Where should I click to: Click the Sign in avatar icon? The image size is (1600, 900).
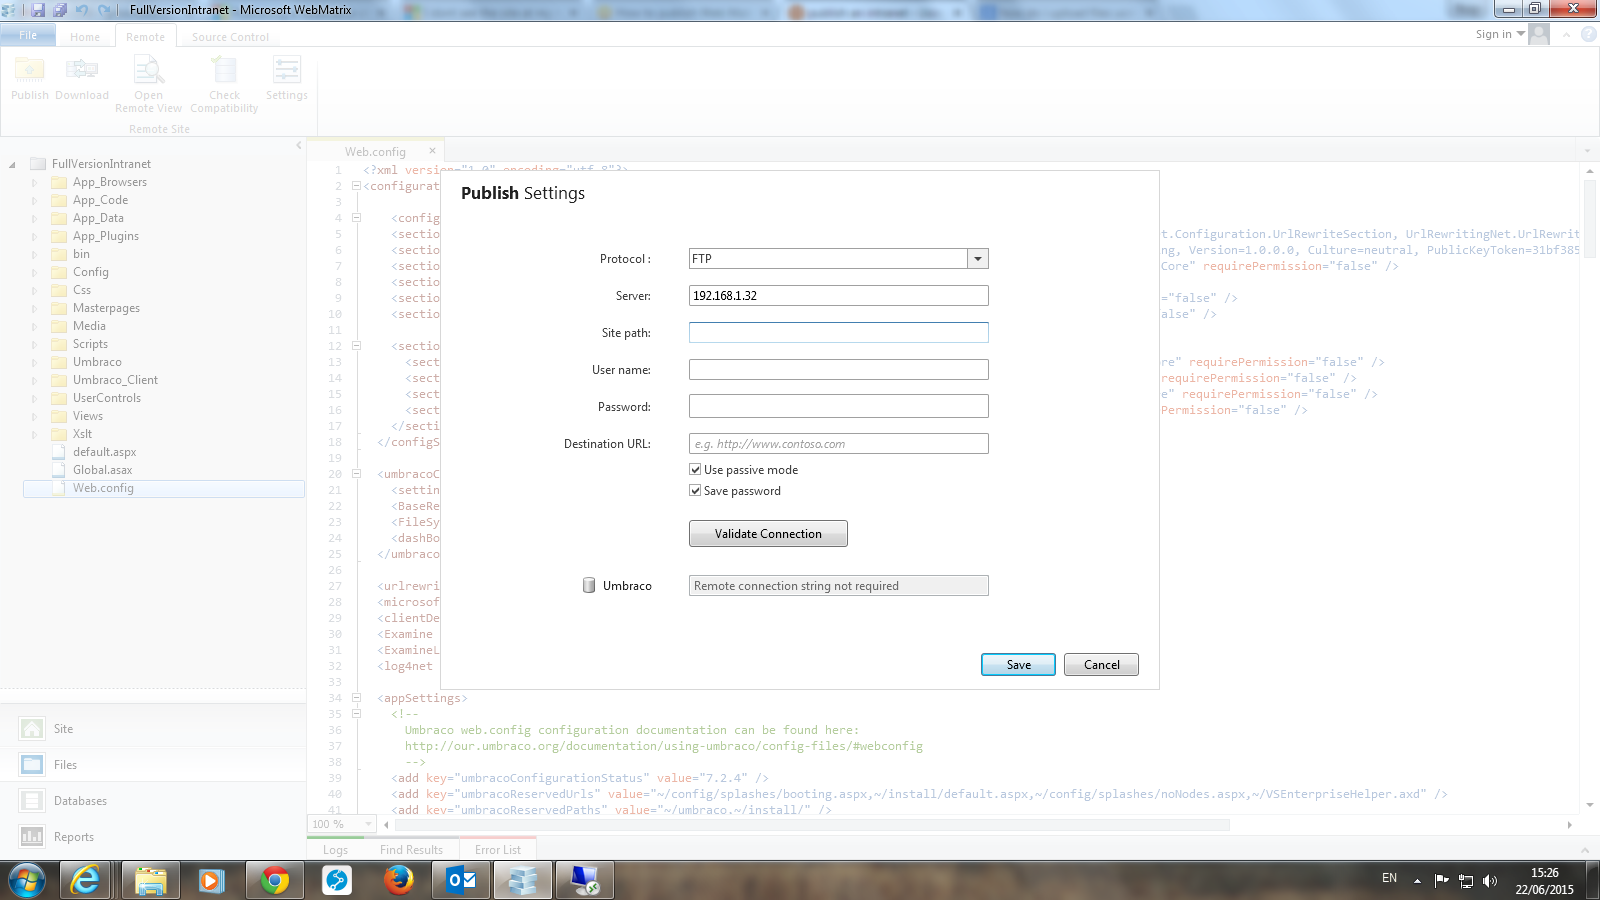1540,34
